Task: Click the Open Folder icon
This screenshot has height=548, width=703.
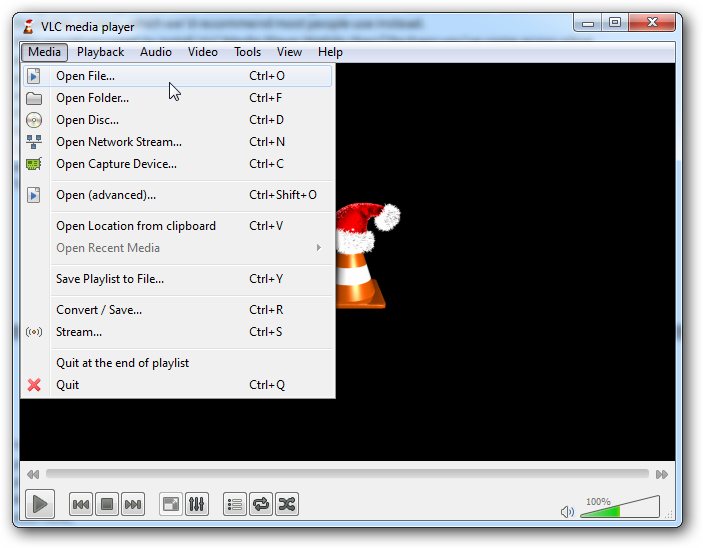Action: click(34, 98)
